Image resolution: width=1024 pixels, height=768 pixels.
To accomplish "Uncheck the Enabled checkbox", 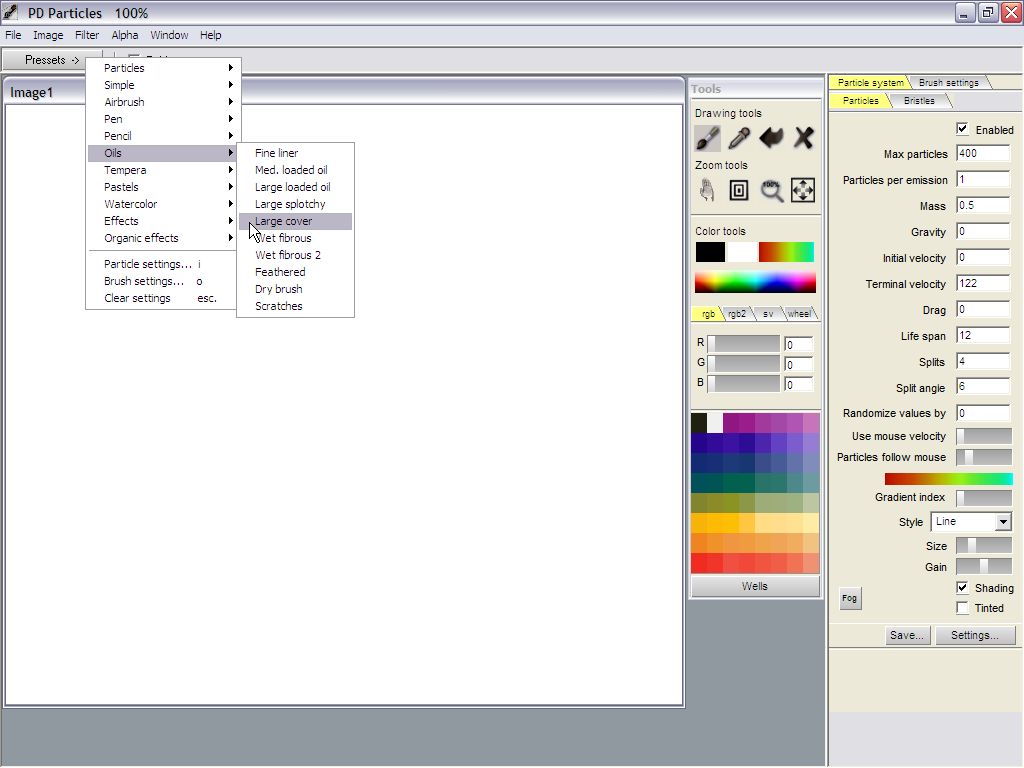I will [962, 129].
